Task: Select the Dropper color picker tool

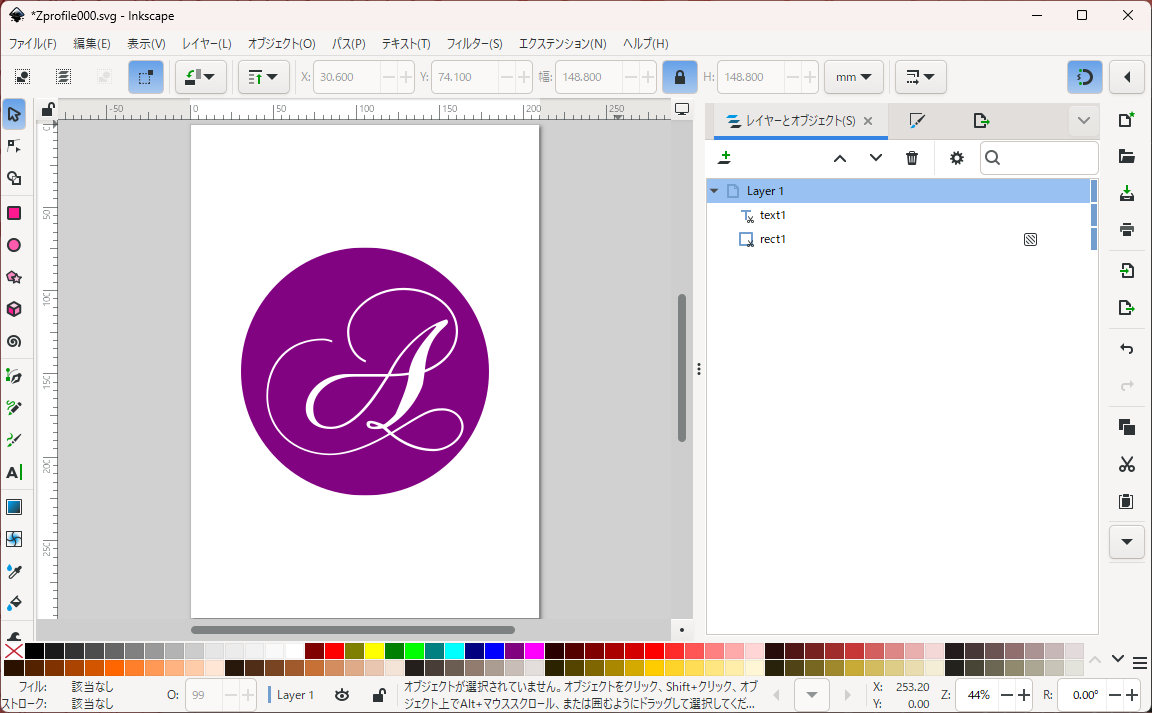Action: pos(14,571)
